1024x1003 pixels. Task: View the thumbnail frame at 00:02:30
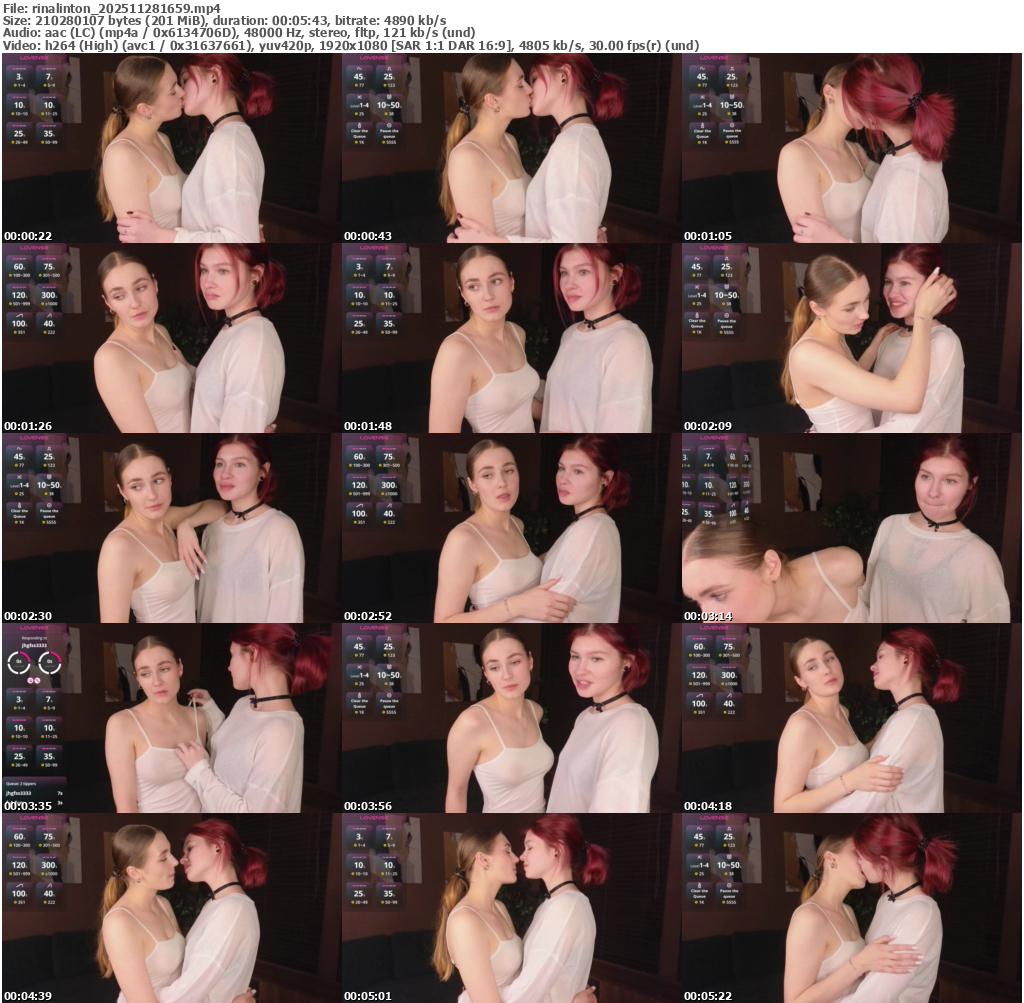click(x=171, y=528)
